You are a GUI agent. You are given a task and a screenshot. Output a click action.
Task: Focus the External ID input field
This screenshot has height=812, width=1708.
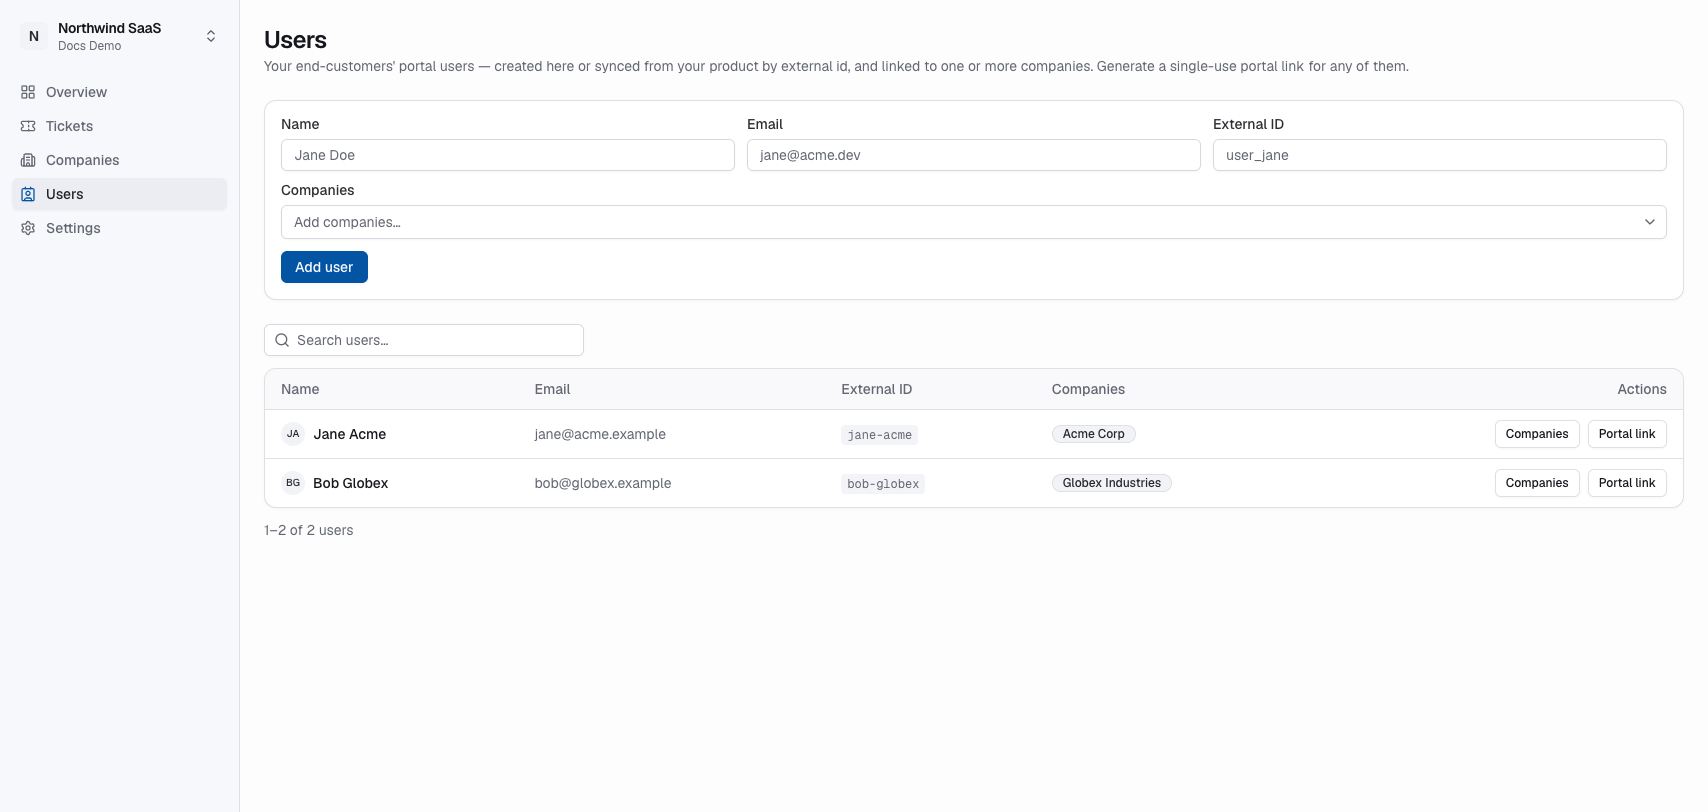pyautogui.click(x=1439, y=155)
